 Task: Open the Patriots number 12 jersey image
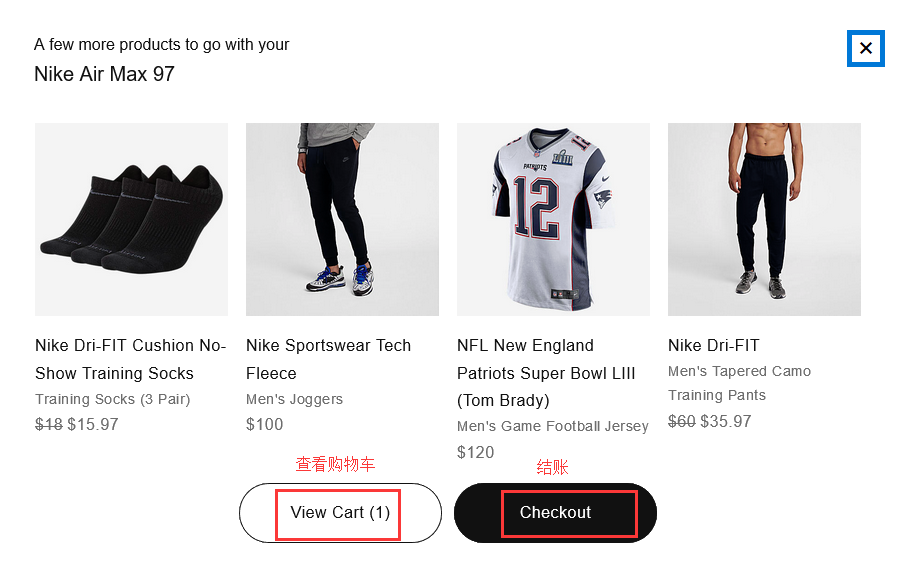(x=553, y=219)
